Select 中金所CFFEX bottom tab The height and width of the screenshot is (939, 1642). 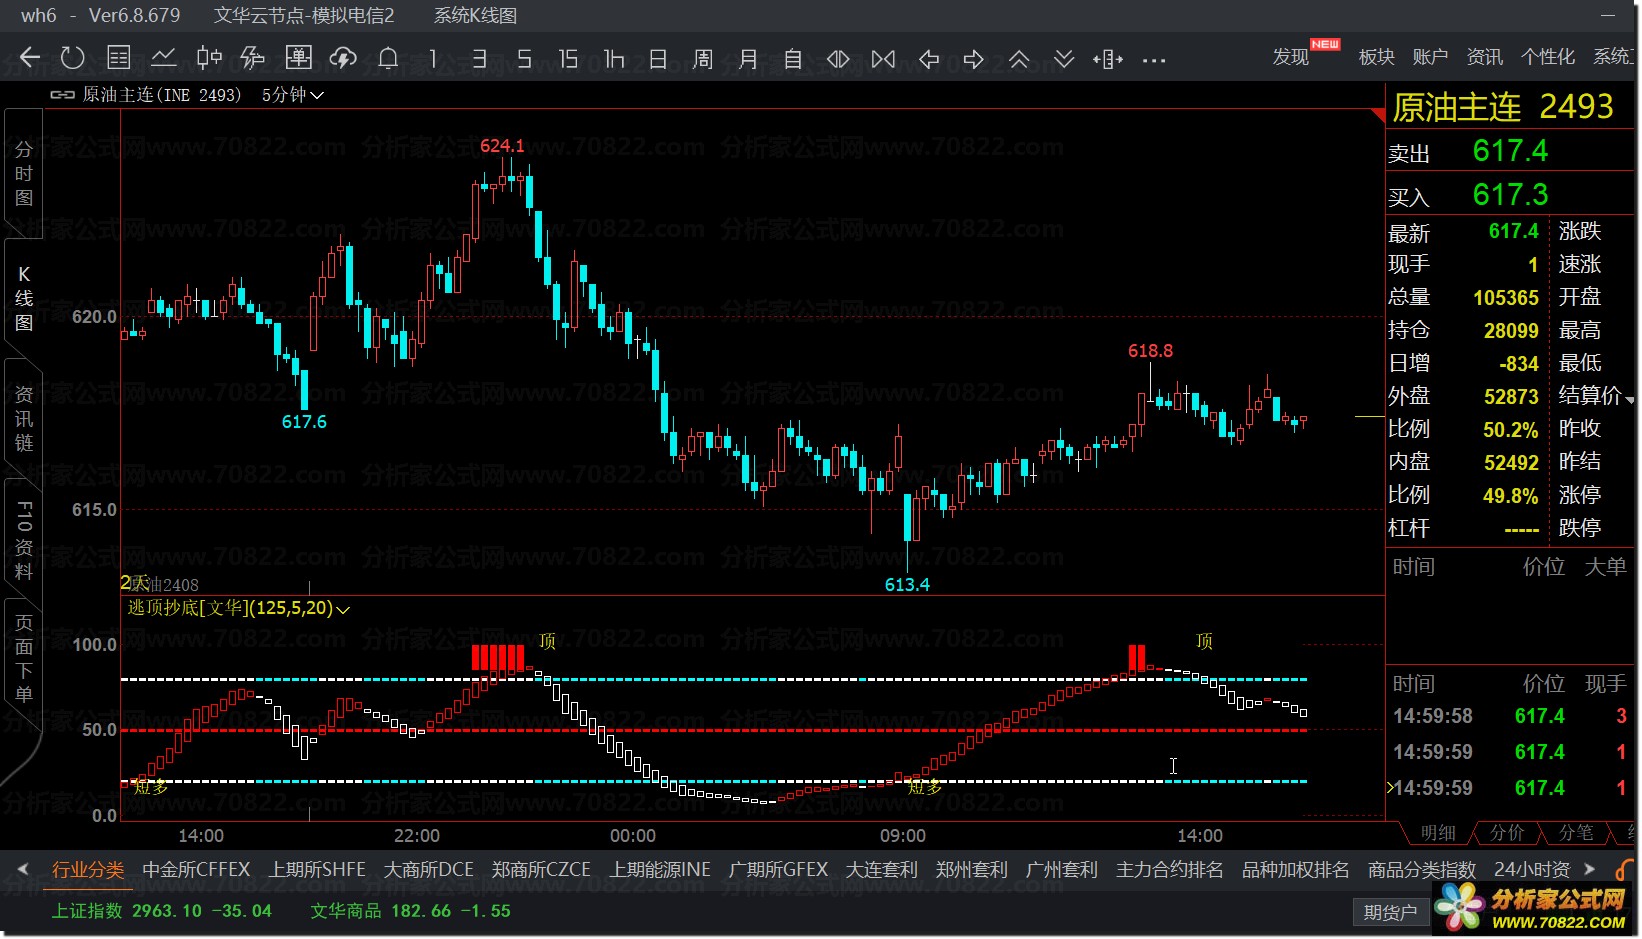click(196, 870)
